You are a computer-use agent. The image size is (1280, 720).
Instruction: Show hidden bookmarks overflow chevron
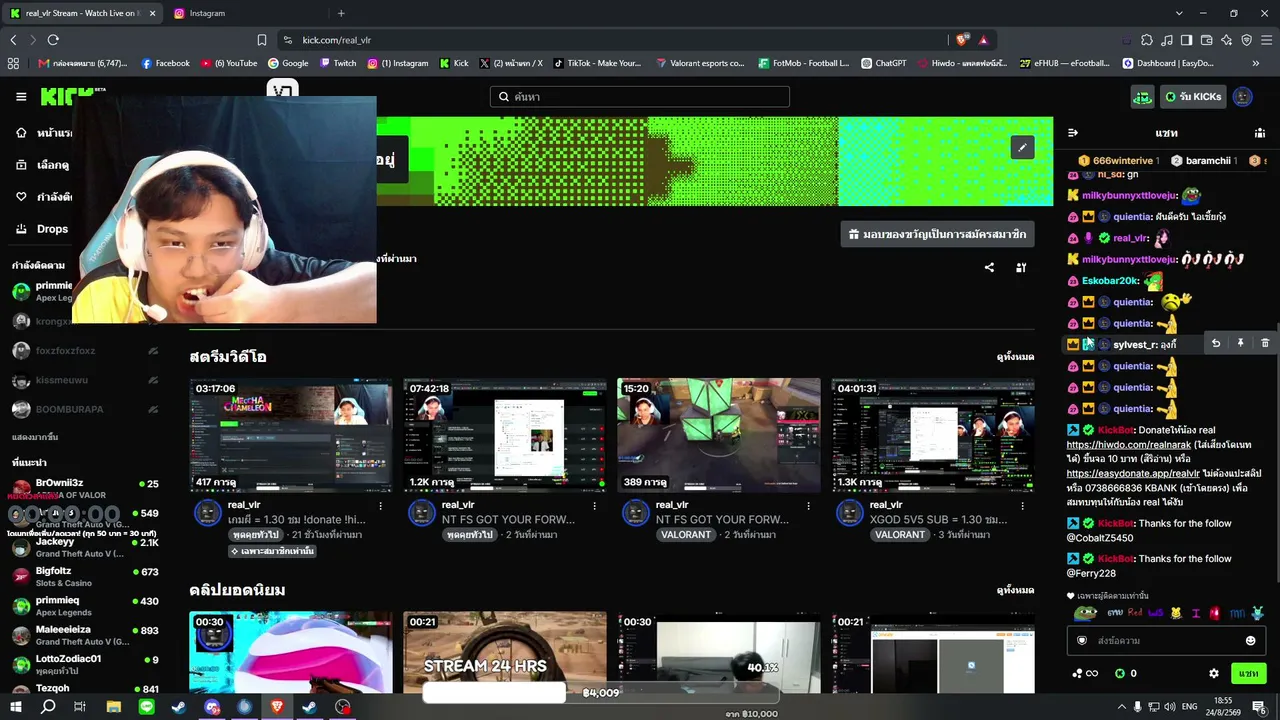[1255, 63]
